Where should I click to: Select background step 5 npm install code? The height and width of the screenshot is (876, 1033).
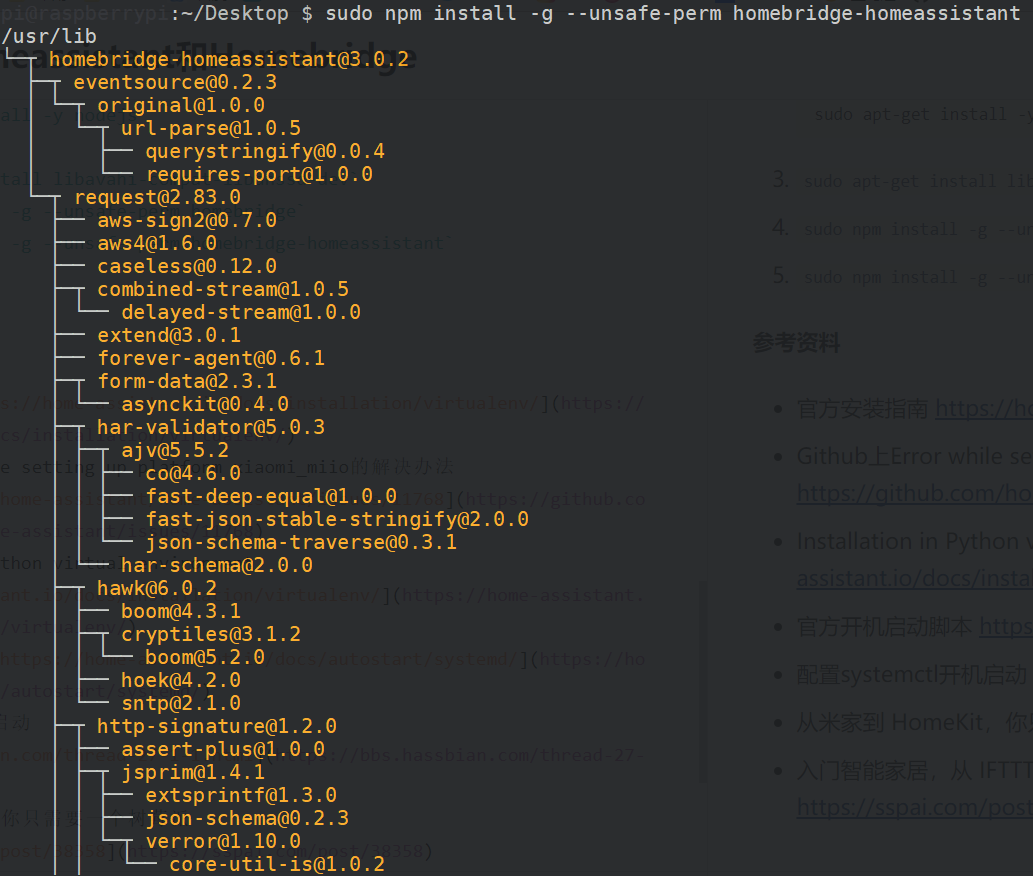918,277
